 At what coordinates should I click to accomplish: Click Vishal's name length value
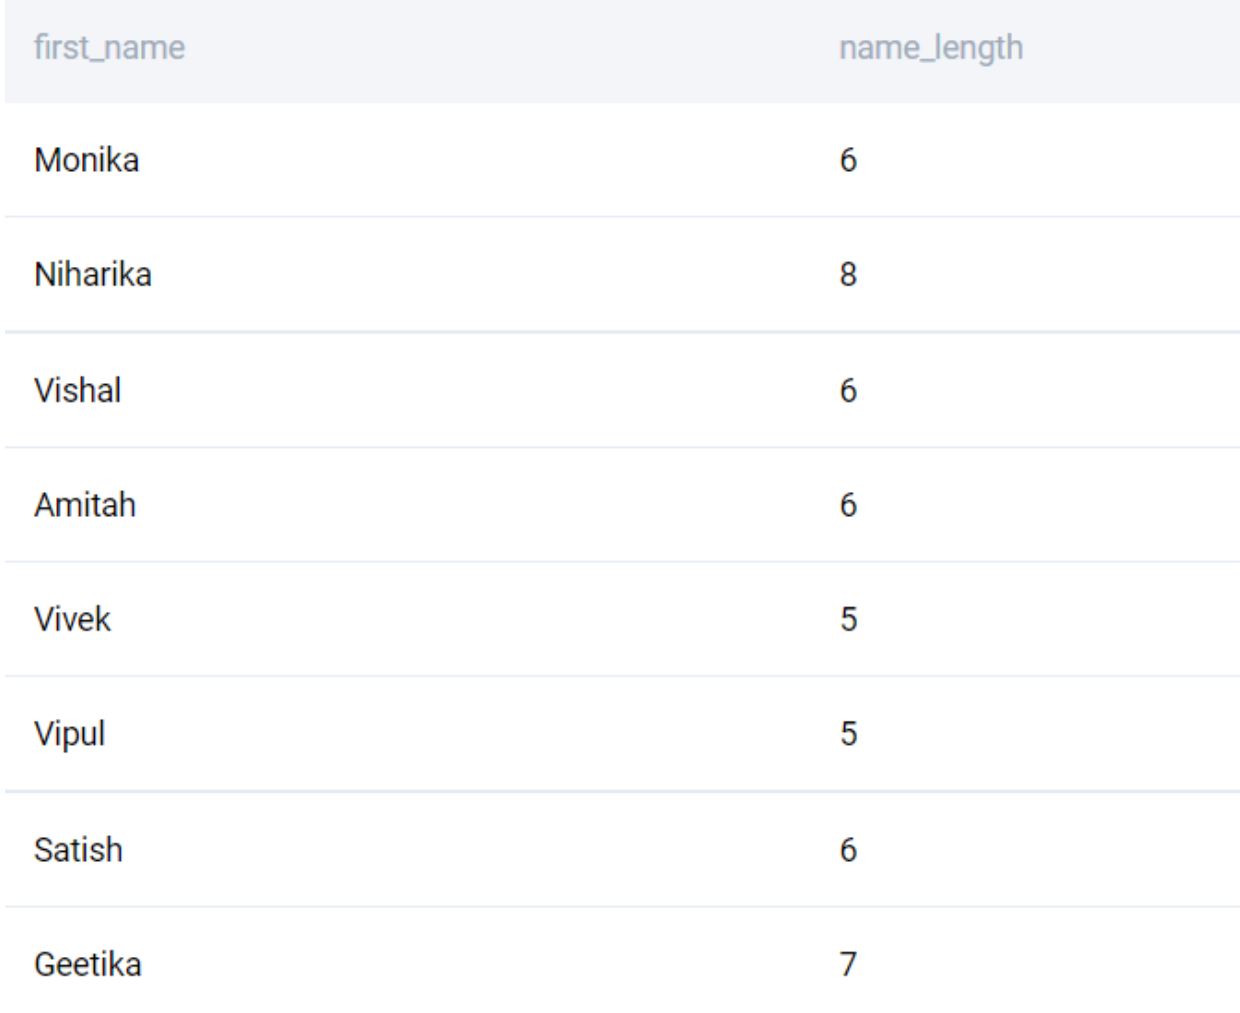coord(848,390)
